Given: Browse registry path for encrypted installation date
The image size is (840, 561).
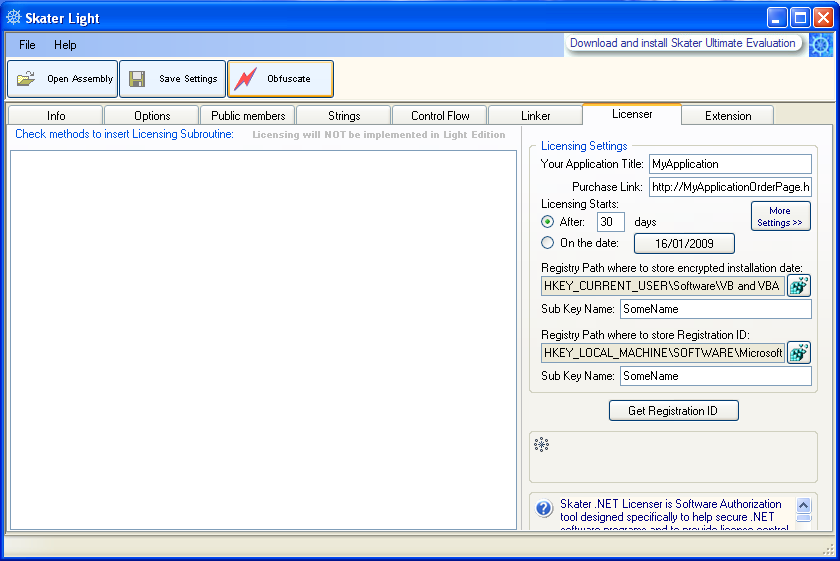Looking at the screenshot, I should (x=799, y=286).
